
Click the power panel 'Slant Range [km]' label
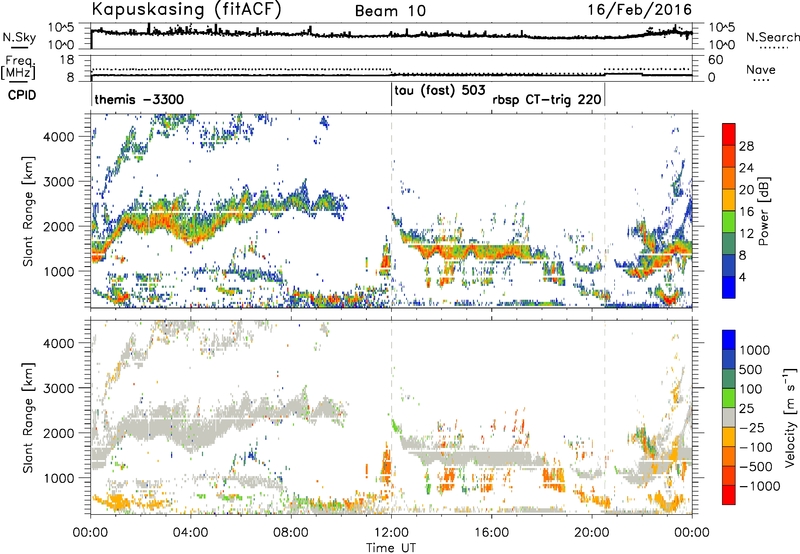pos(28,211)
